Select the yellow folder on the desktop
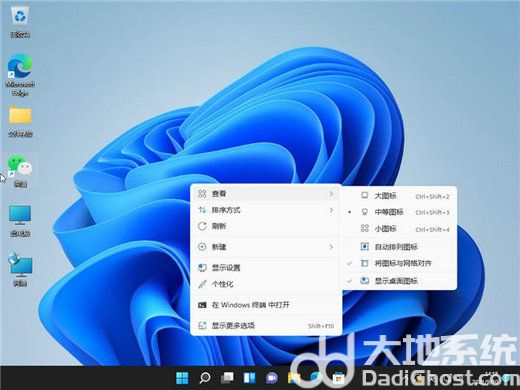 click(x=20, y=122)
